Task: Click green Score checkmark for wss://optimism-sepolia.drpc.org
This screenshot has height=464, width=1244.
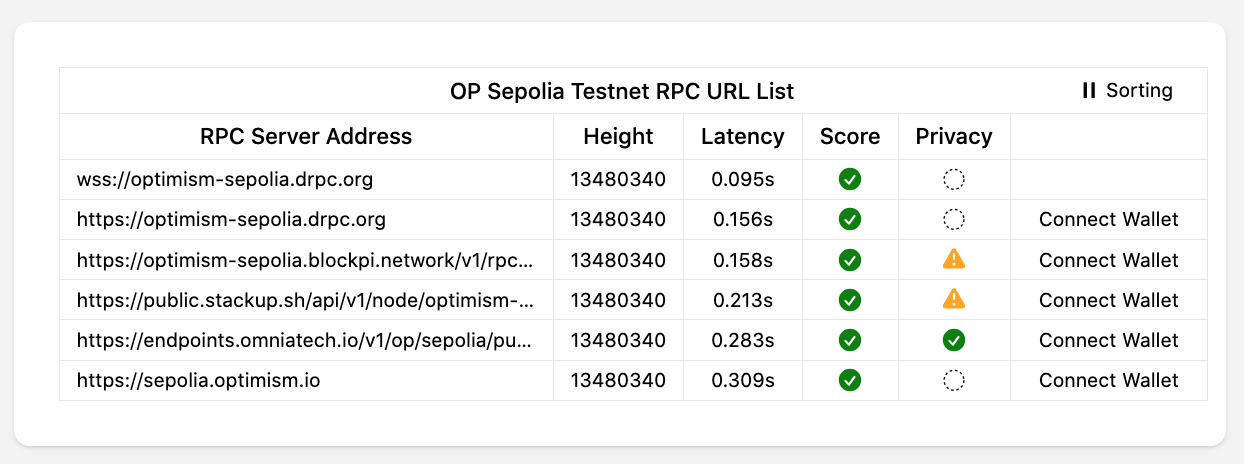Action: [850, 180]
